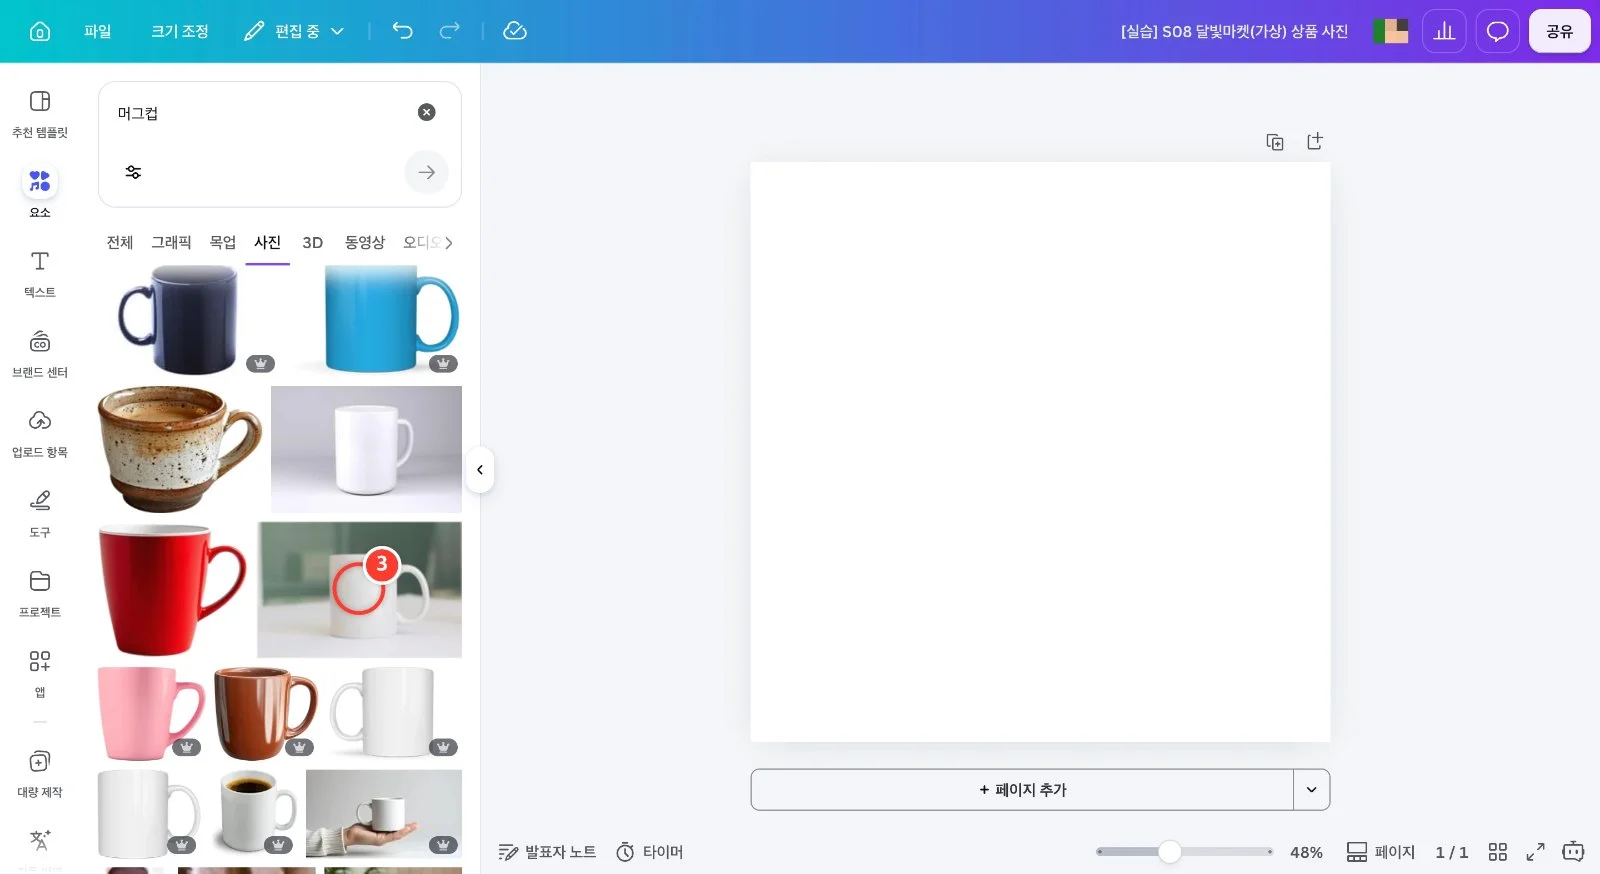Check the cloud save status icon
This screenshot has width=1600, height=874.
click(515, 31)
